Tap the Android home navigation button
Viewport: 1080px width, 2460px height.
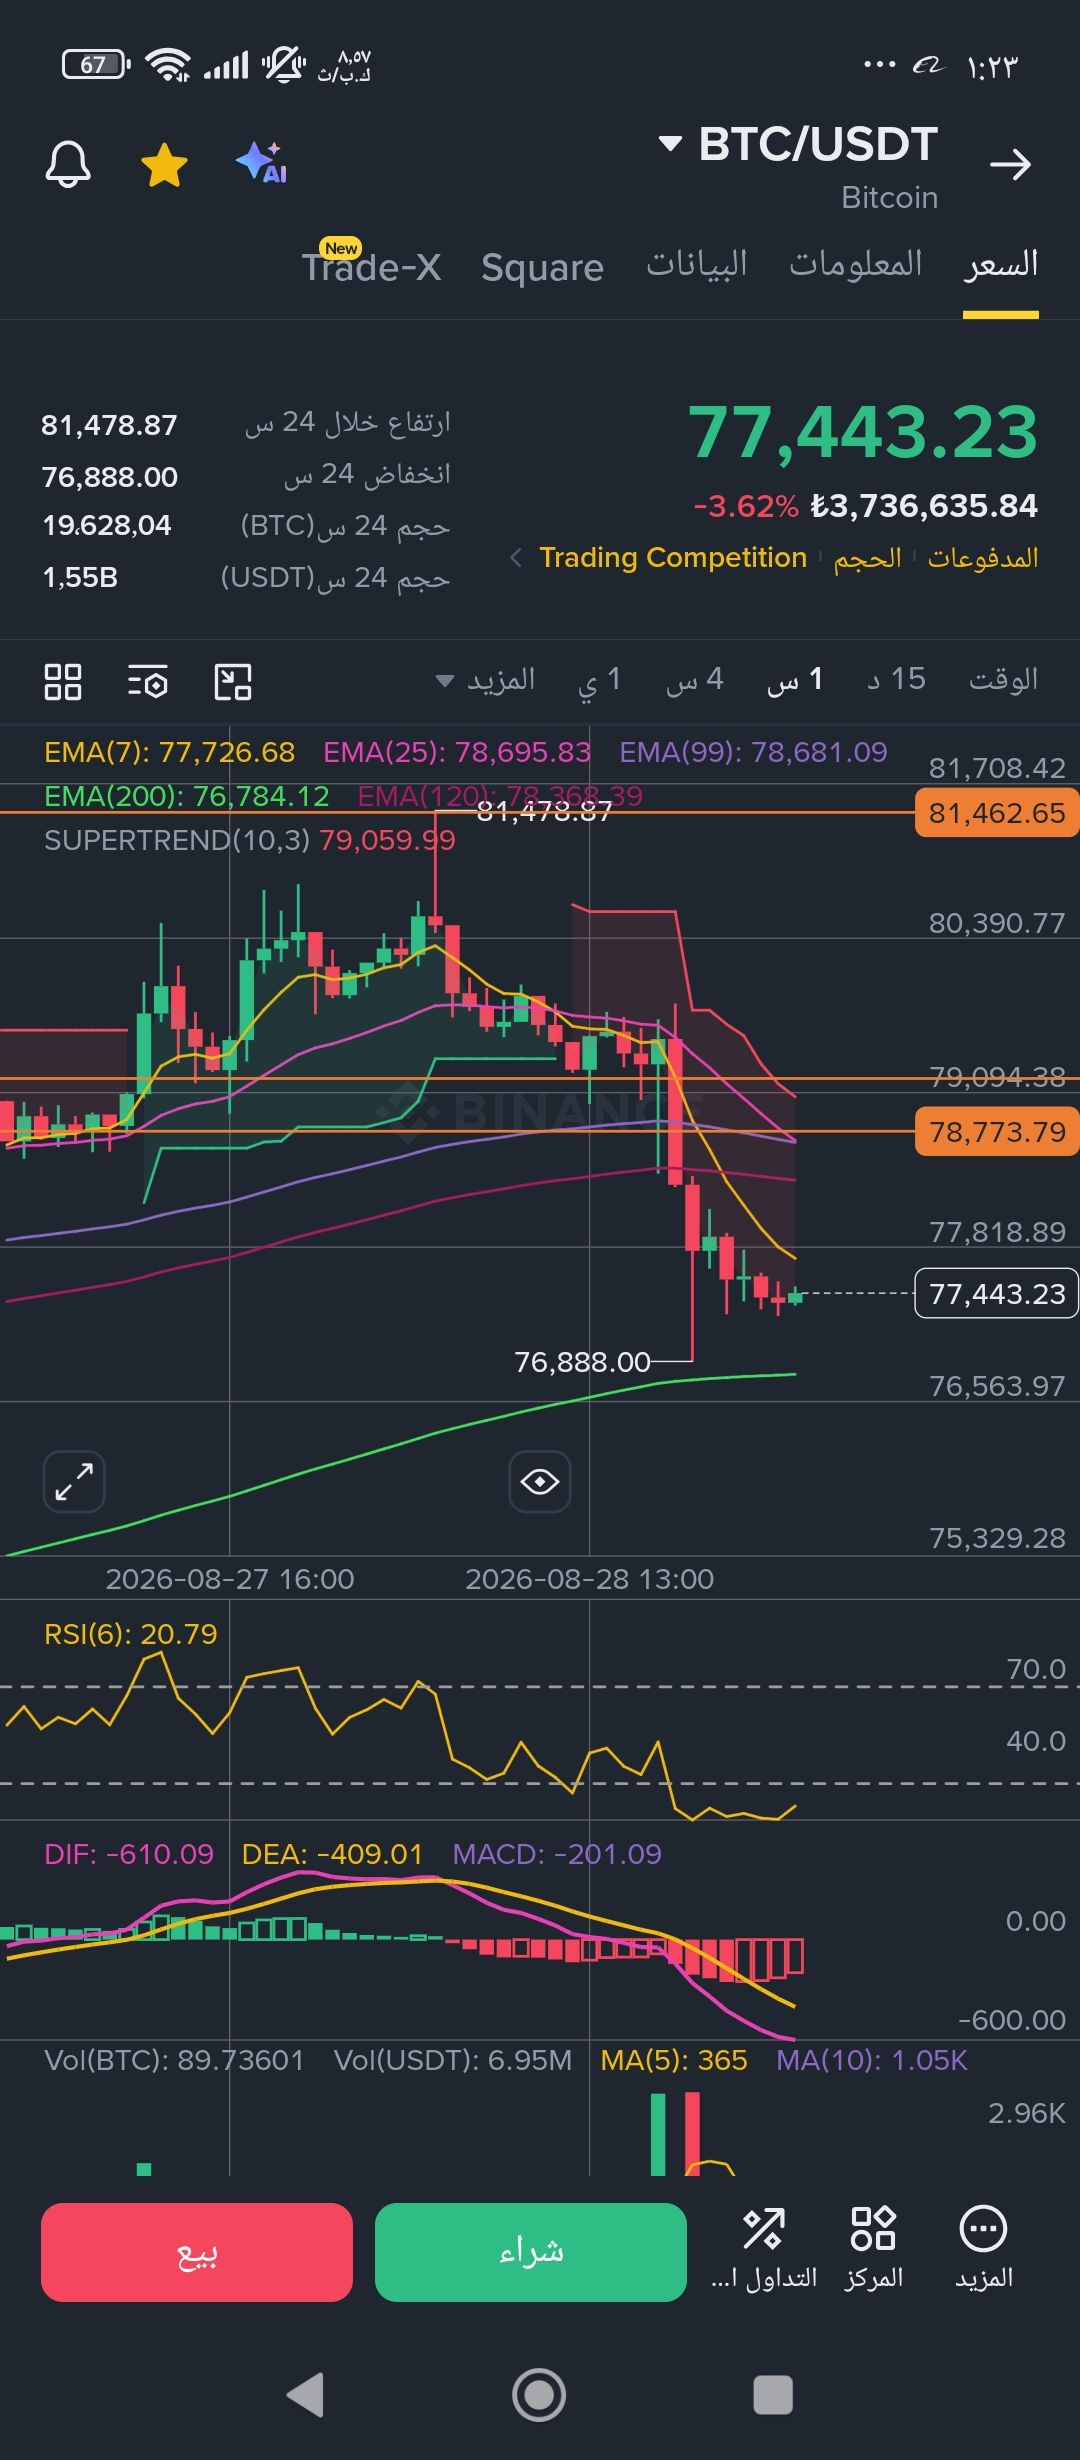539,2395
